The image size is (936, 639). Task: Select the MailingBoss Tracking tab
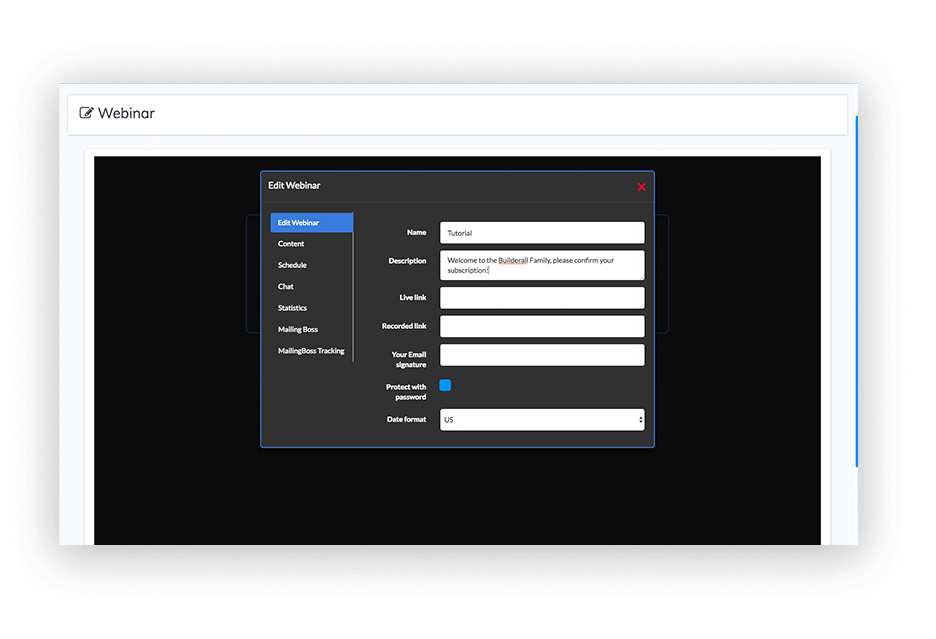click(311, 351)
